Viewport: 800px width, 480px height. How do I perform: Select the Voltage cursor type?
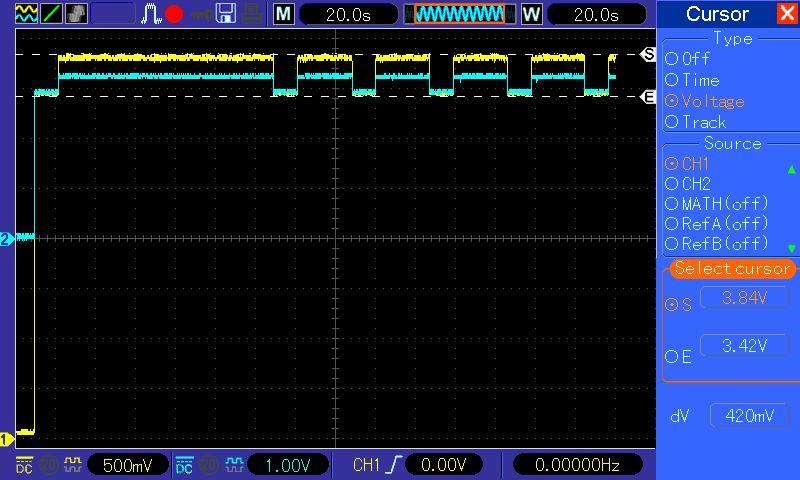(705, 101)
